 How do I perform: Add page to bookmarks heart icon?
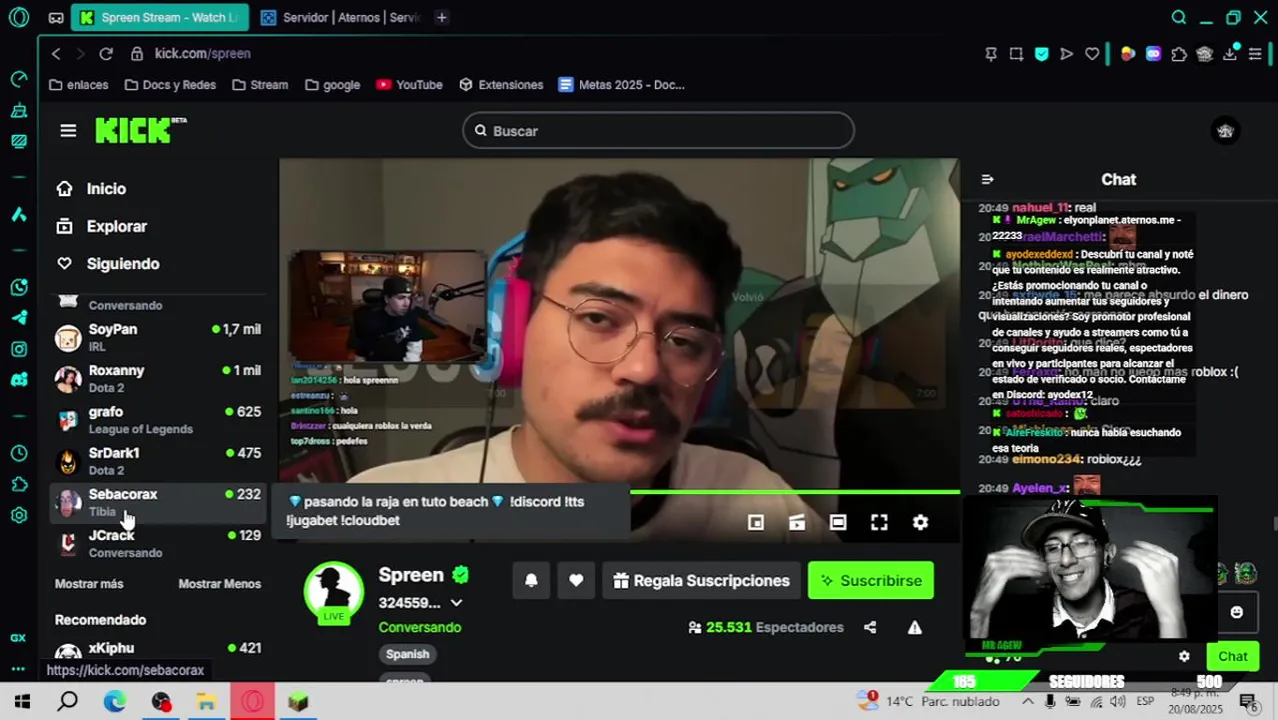click(1092, 54)
